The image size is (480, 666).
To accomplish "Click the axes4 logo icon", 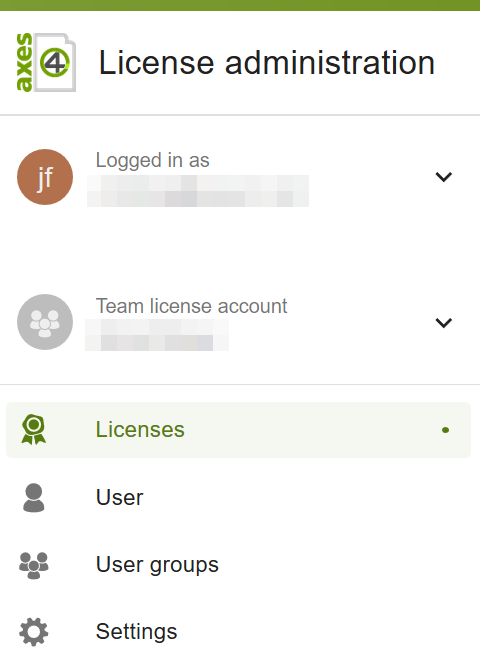I will click(x=46, y=62).
